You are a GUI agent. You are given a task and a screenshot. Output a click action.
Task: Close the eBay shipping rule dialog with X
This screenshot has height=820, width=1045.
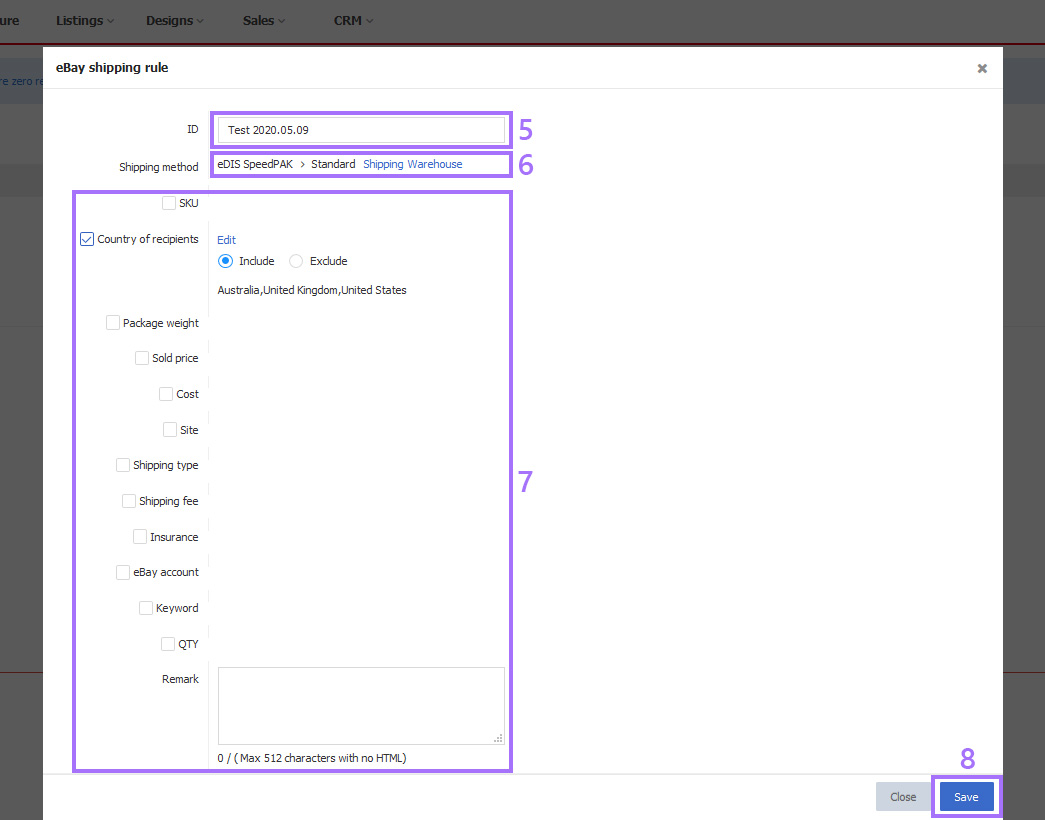coord(982,68)
